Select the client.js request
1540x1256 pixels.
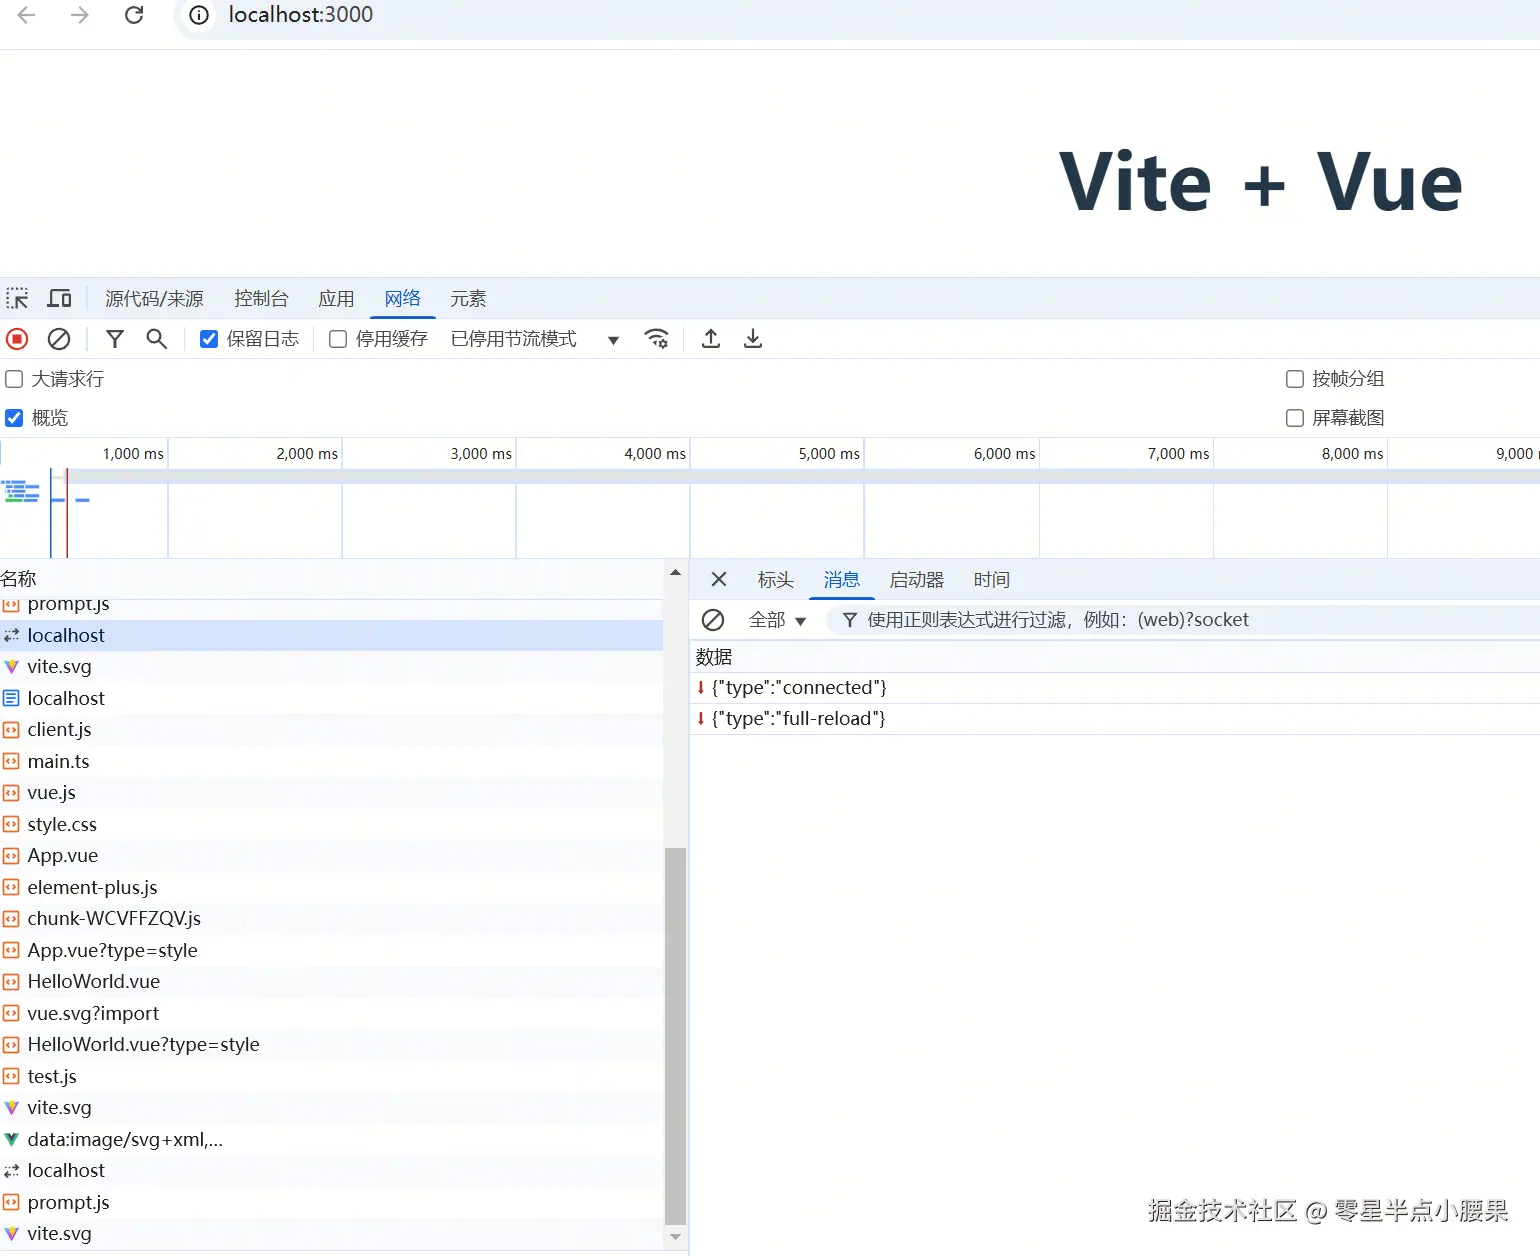[x=331, y=730]
